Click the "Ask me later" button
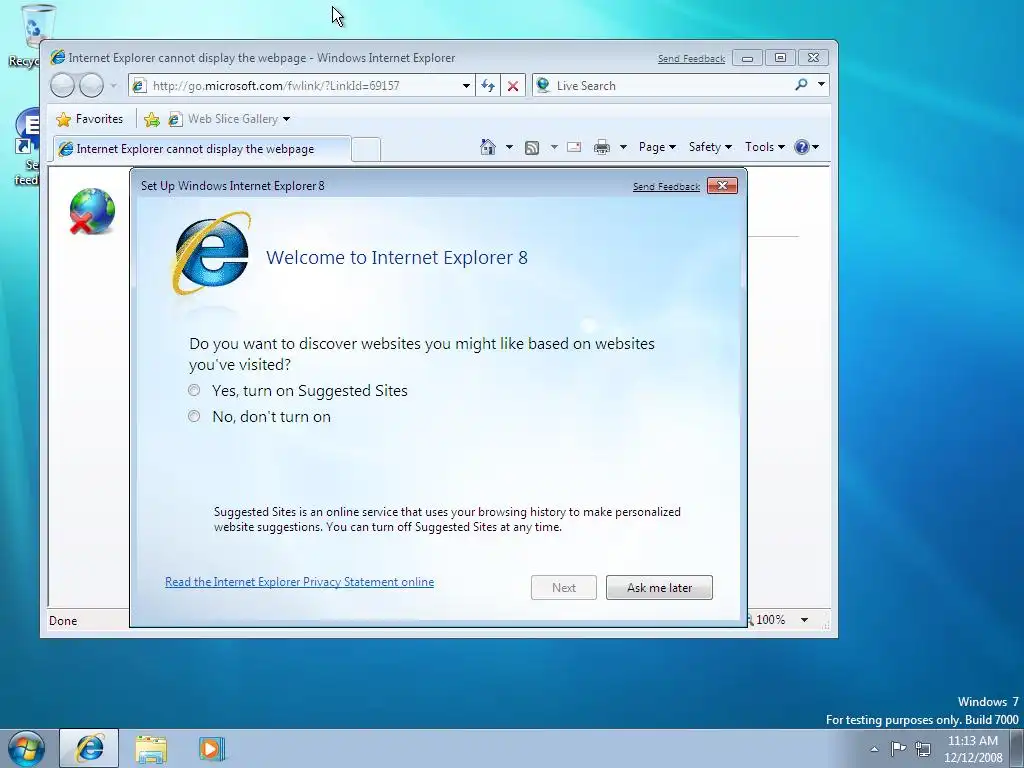 tap(659, 588)
